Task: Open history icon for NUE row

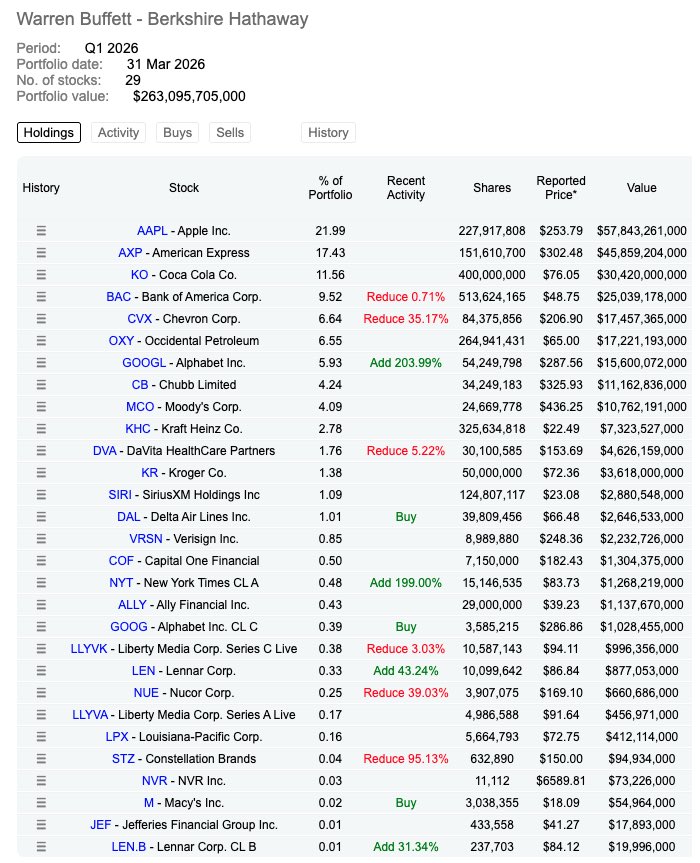Action: (41, 693)
